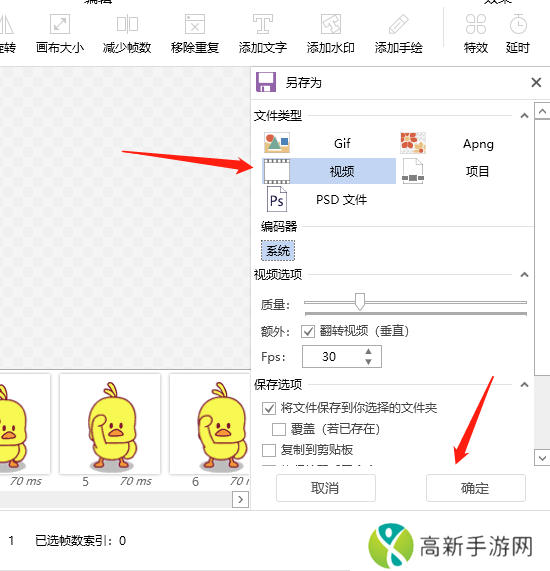Select the 移除重复 remove duplicates tool
This screenshot has width=550, height=571.
(195, 34)
